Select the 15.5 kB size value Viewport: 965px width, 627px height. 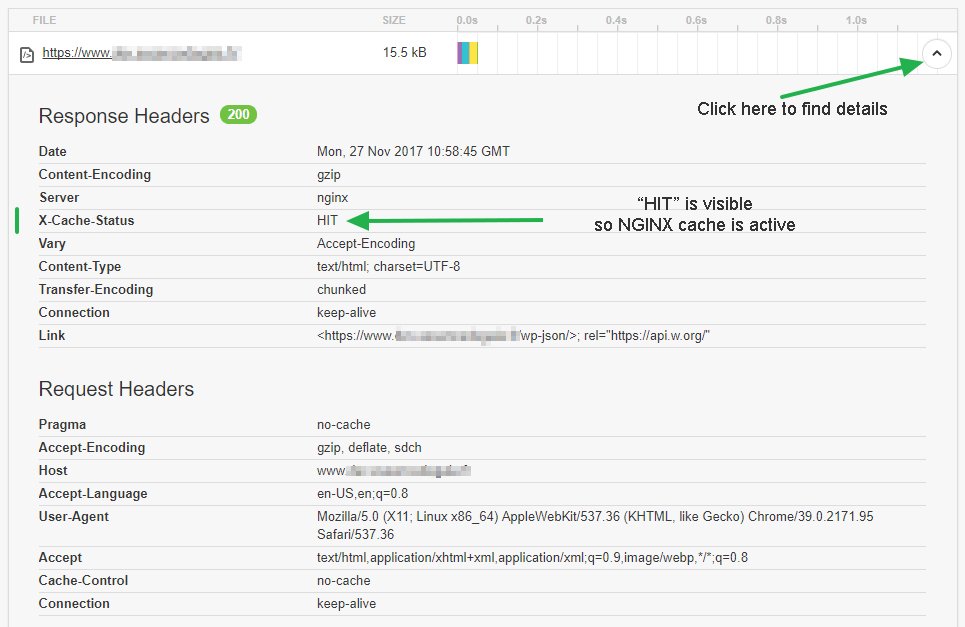(404, 52)
